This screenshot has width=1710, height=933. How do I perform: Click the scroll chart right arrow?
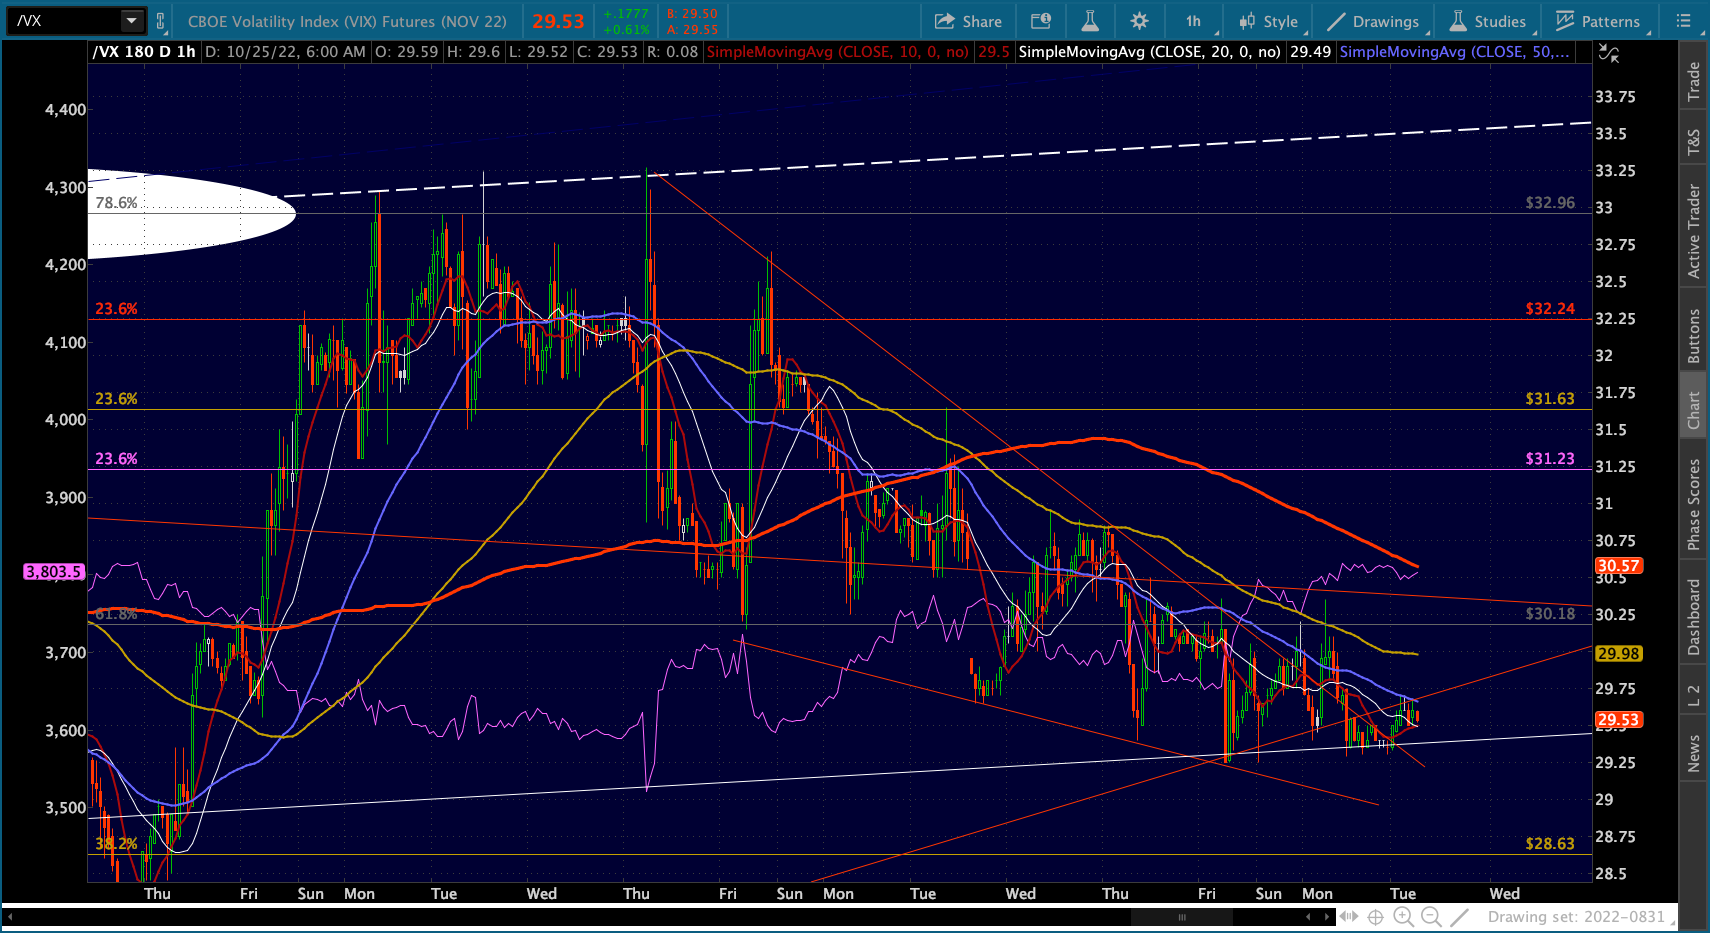coord(1327,916)
